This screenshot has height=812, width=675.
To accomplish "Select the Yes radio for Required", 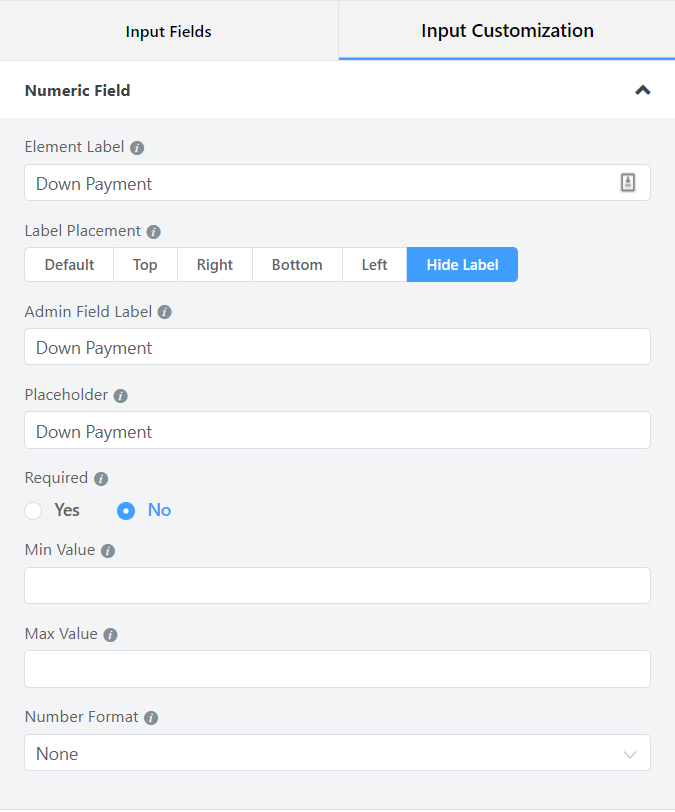I will tap(33, 511).
